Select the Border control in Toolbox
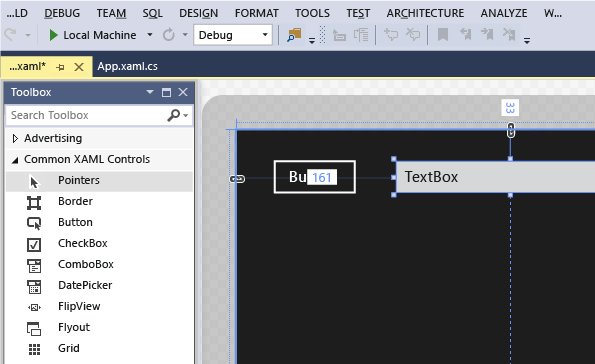This screenshot has height=364, width=595. (x=99, y=202)
